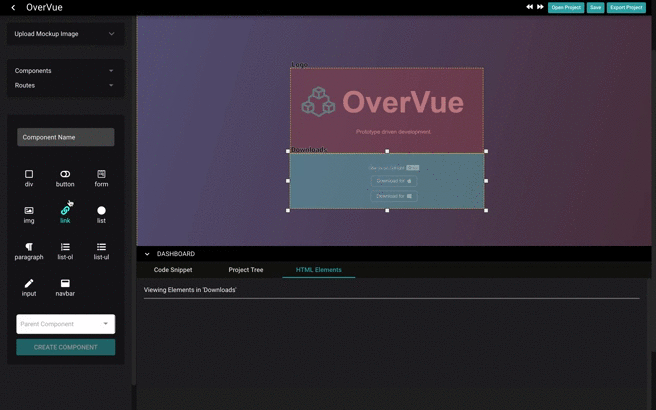Collapse the Dashboard panel chevron

(x=147, y=254)
